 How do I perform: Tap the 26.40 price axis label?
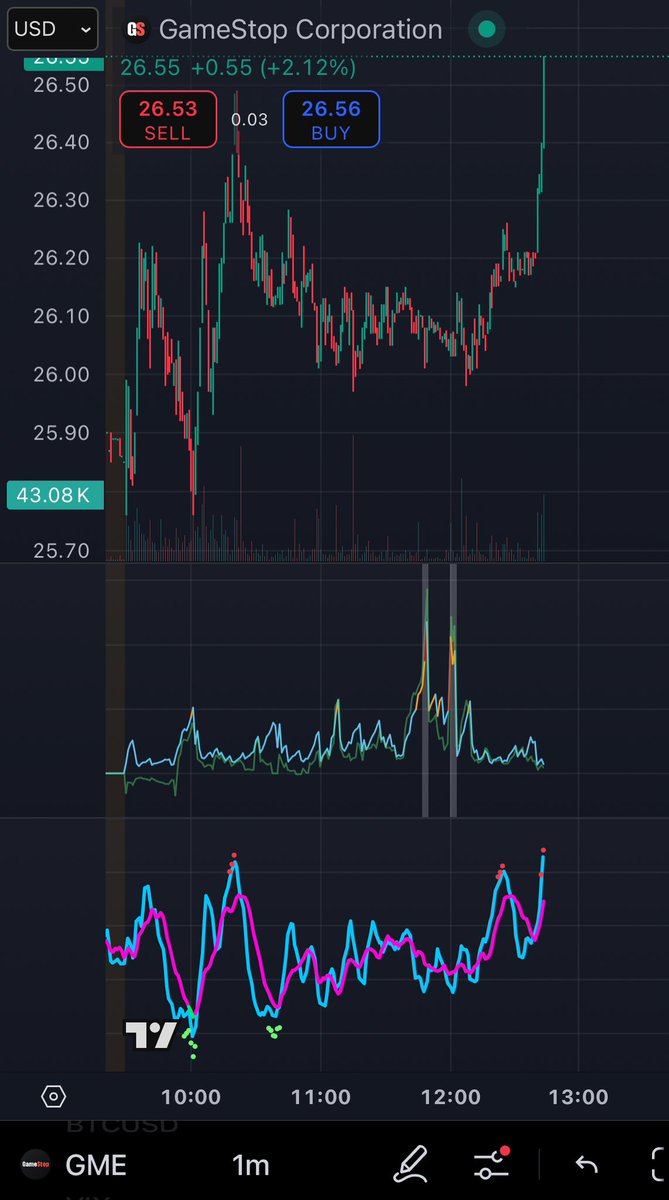tap(61, 143)
